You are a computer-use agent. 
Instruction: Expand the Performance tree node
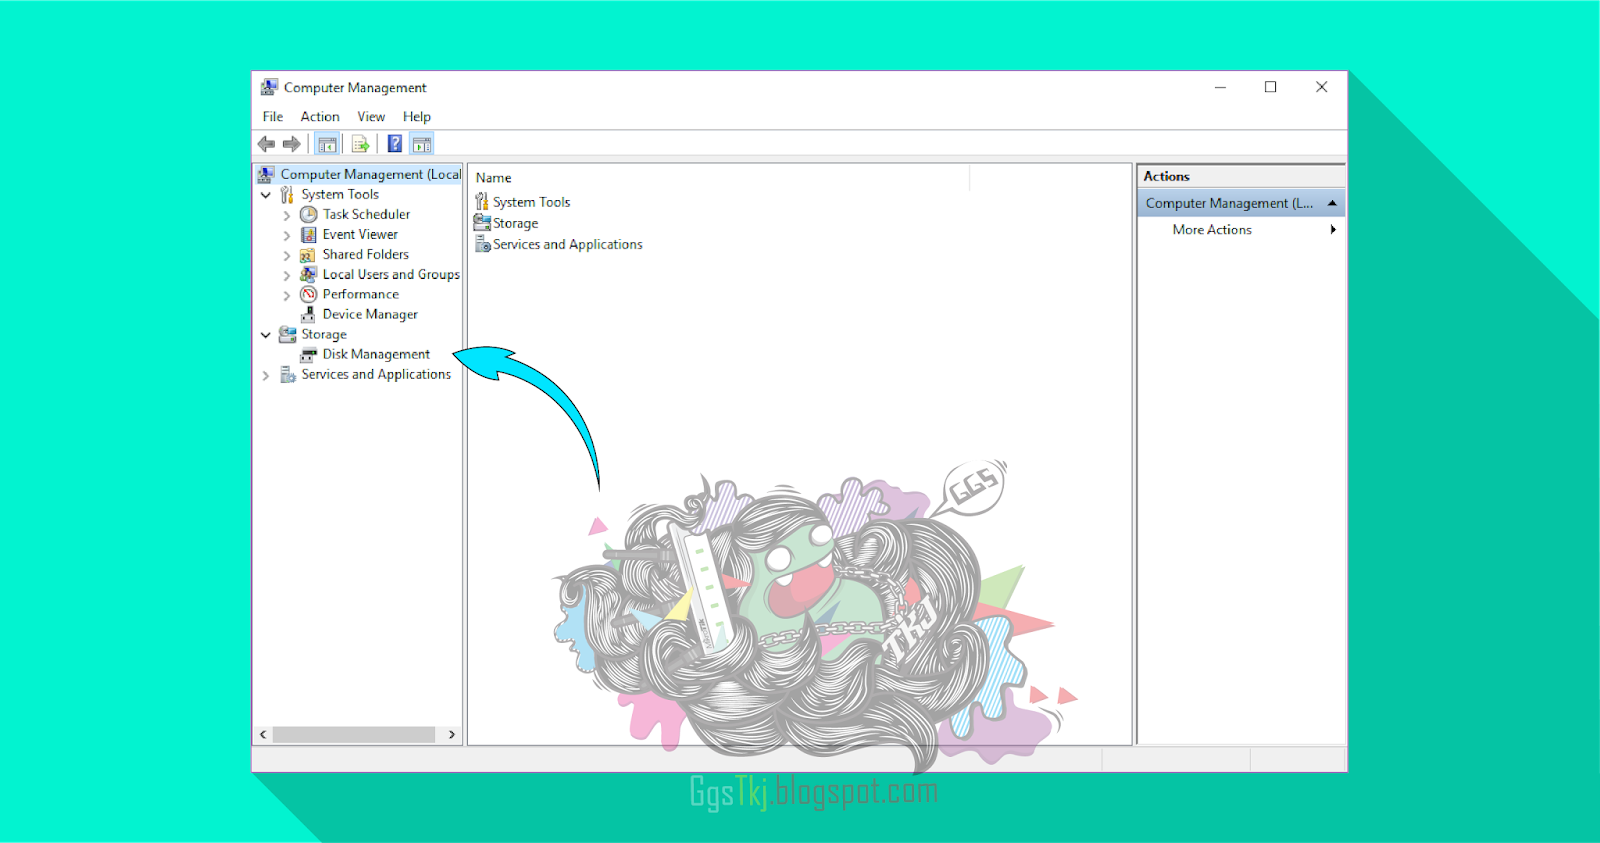[x=287, y=295]
